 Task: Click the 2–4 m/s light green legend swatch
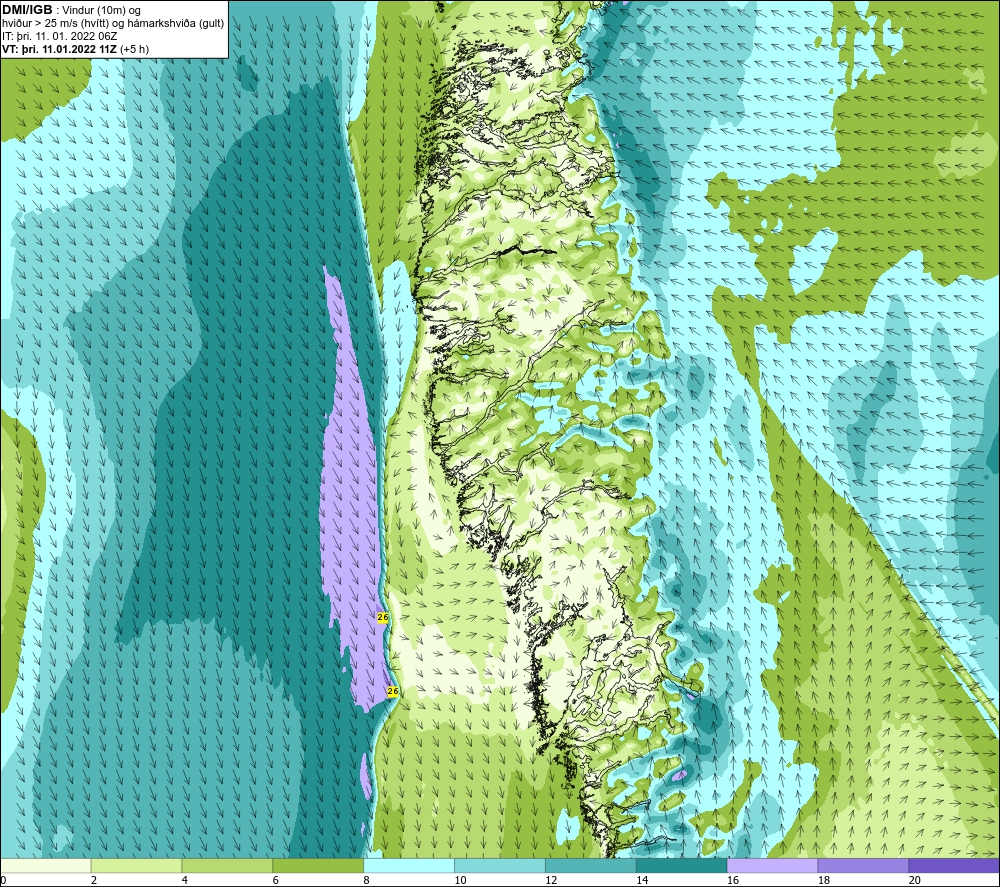pos(136,865)
